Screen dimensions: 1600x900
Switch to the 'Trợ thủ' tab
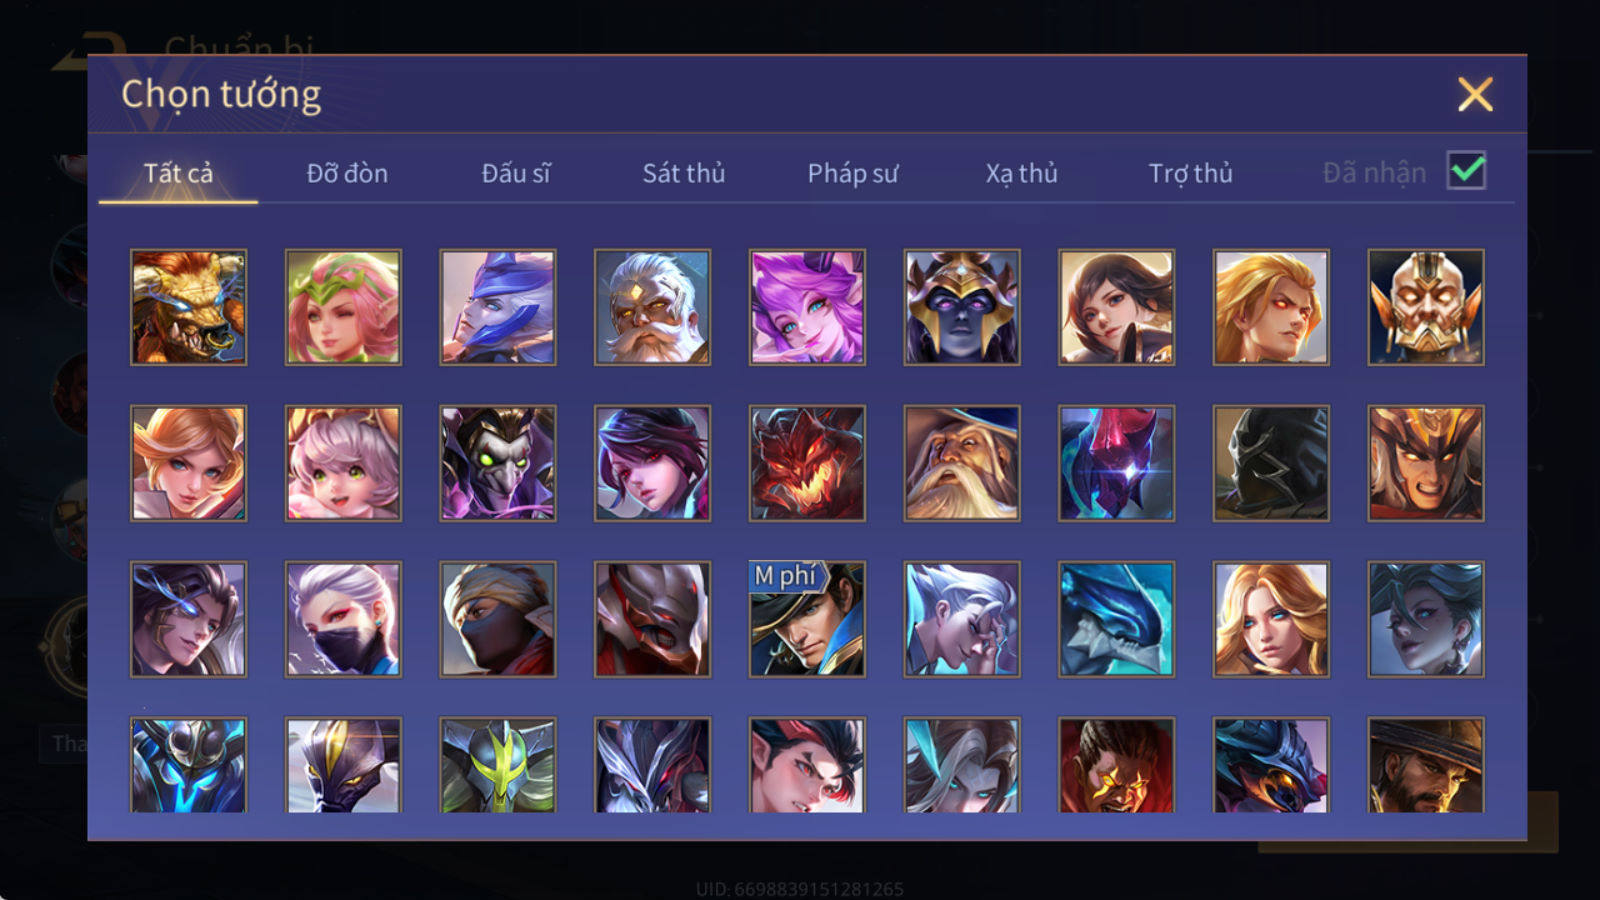1190,173
